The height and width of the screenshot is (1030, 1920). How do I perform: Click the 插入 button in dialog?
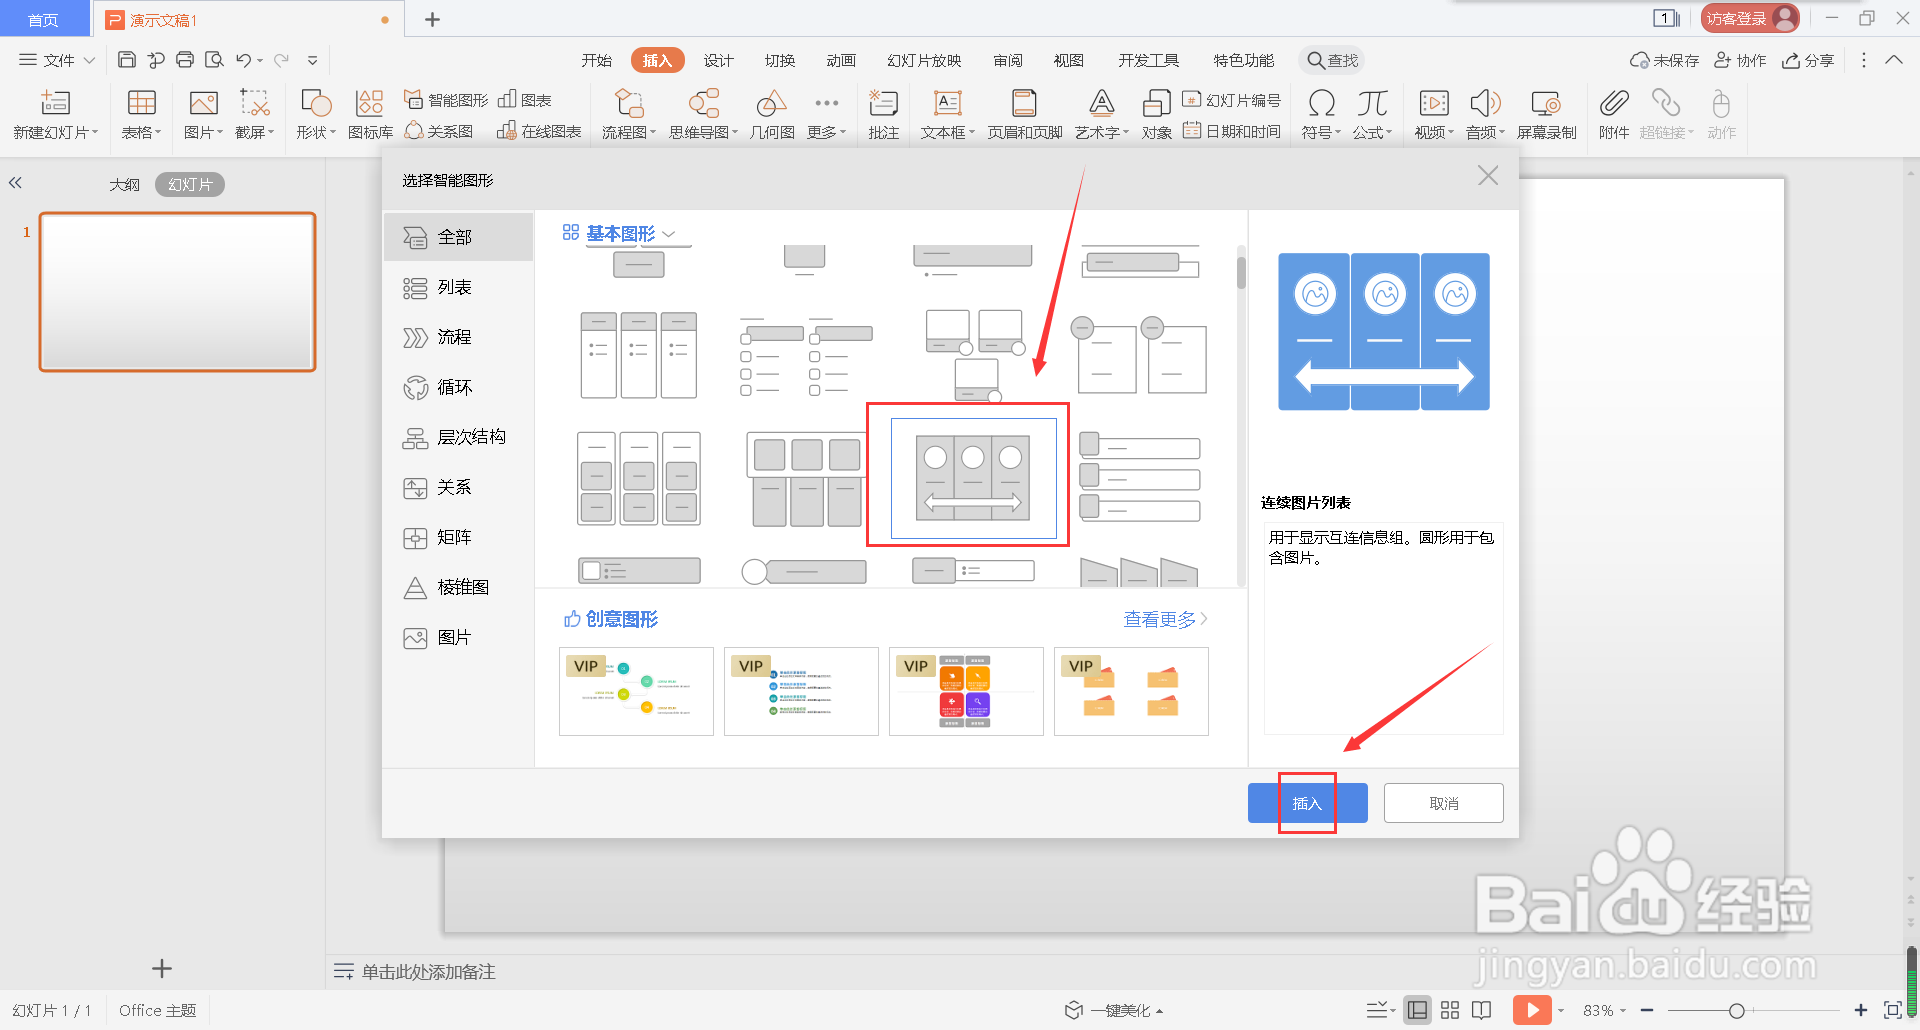(1307, 803)
